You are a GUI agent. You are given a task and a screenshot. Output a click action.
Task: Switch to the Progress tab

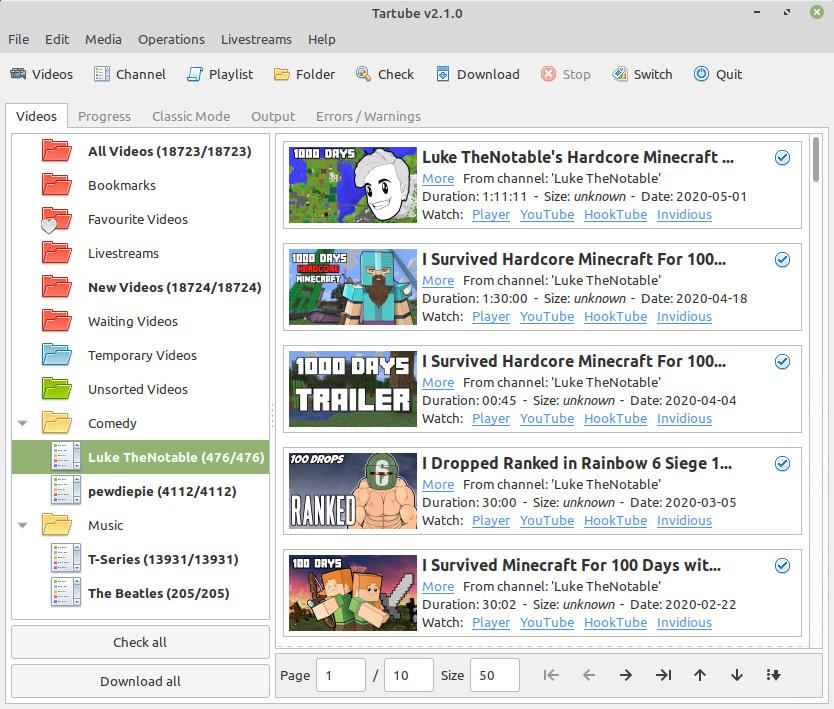click(x=104, y=116)
